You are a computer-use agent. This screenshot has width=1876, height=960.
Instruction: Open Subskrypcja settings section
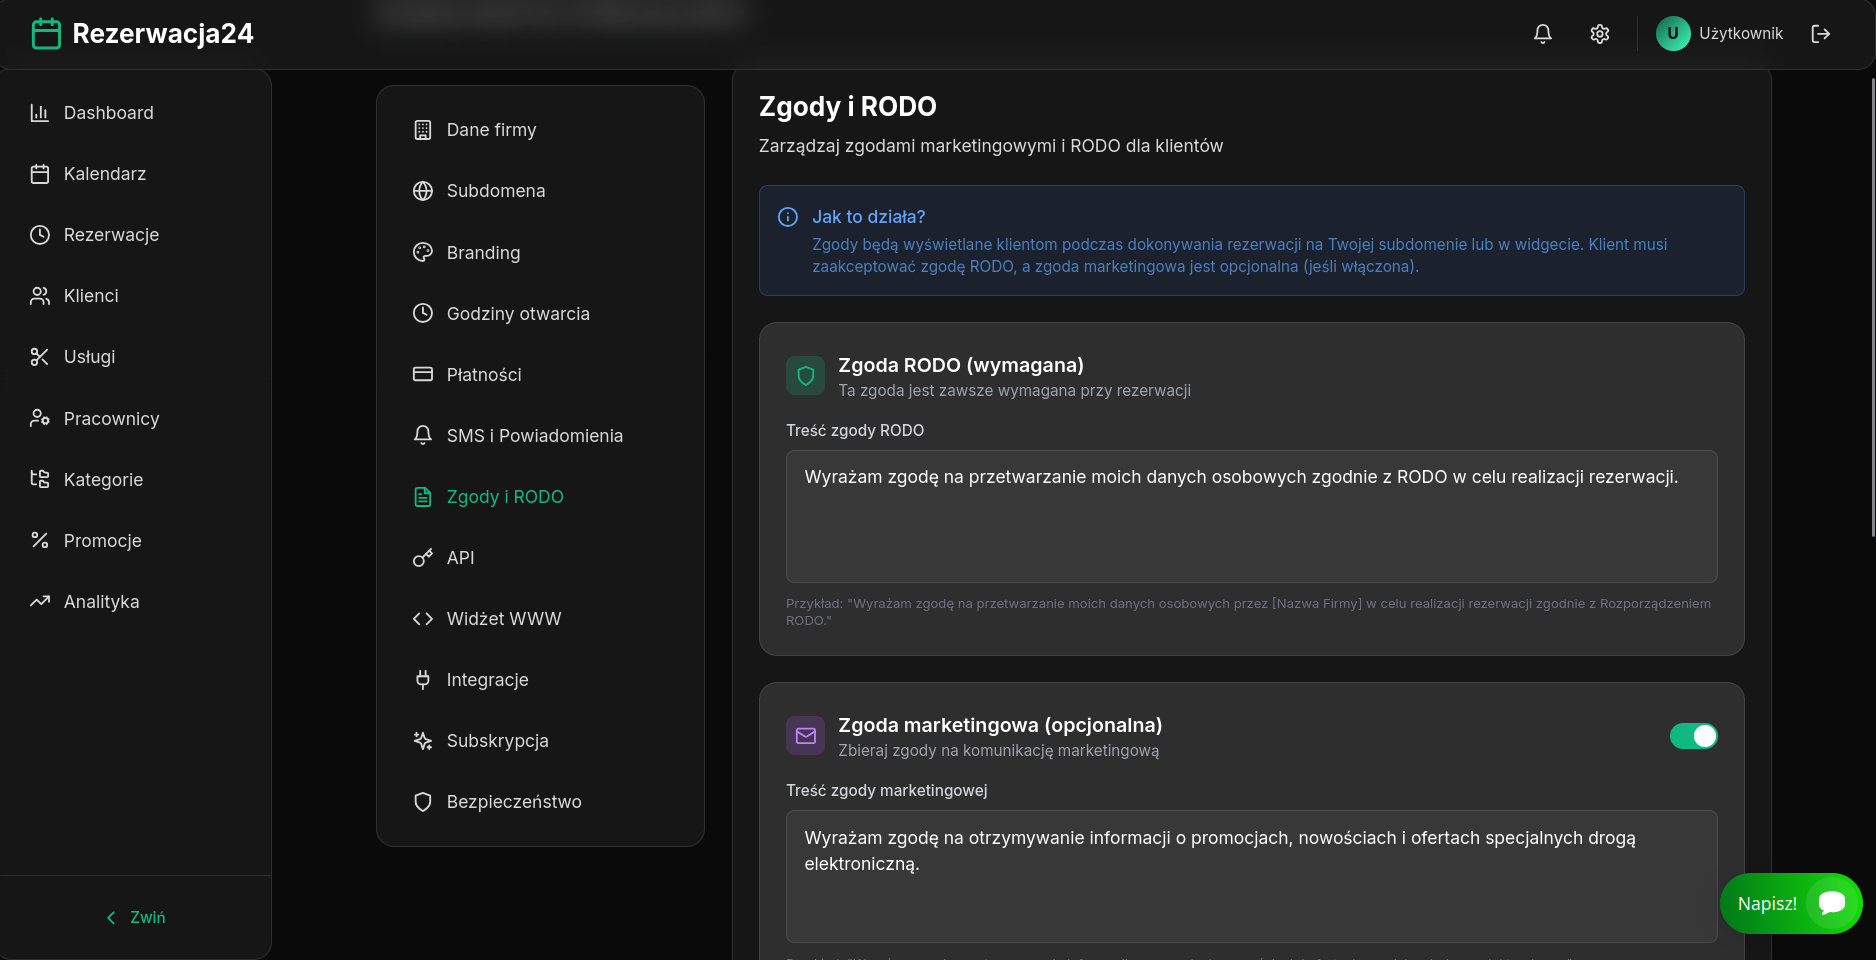pyautogui.click(x=497, y=741)
